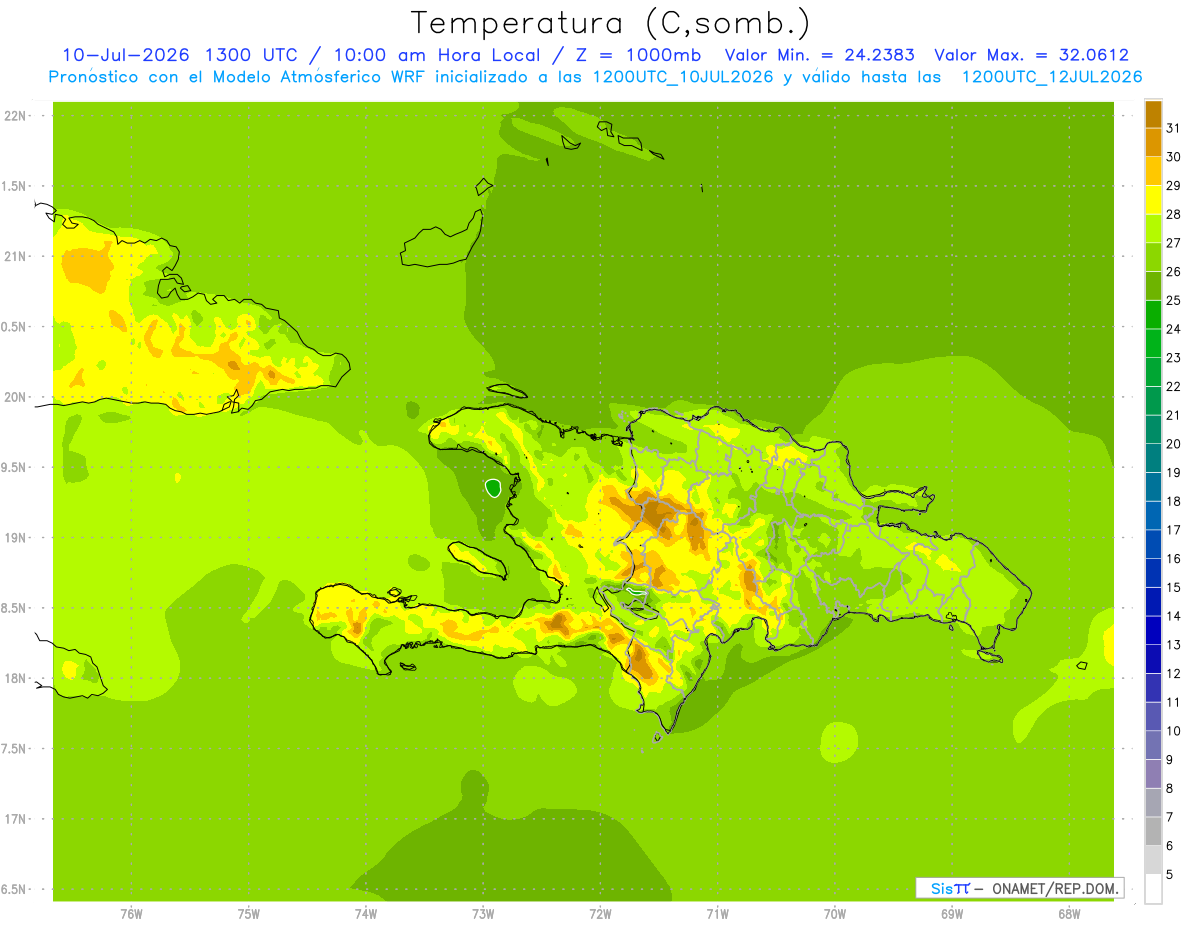The image size is (1200, 927).
Task: Select the color bar segment between 24 and 25
Action: pyautogui.click(x=1153, y=315)
